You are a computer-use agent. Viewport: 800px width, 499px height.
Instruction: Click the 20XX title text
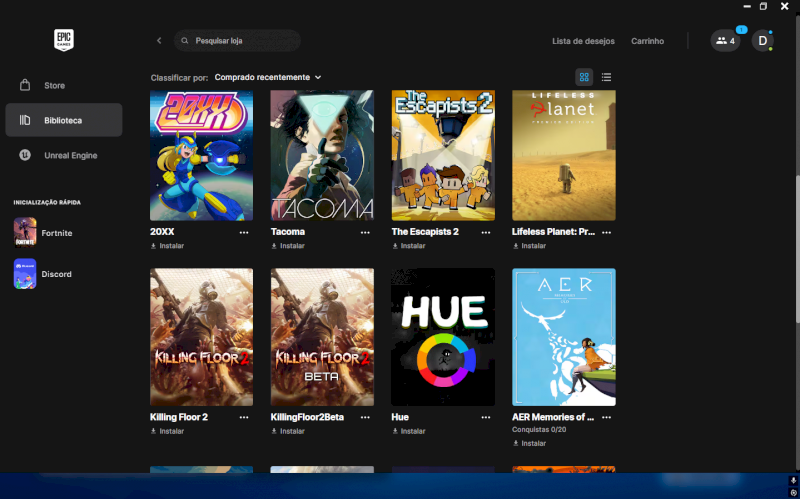click(x=162, y=232)
